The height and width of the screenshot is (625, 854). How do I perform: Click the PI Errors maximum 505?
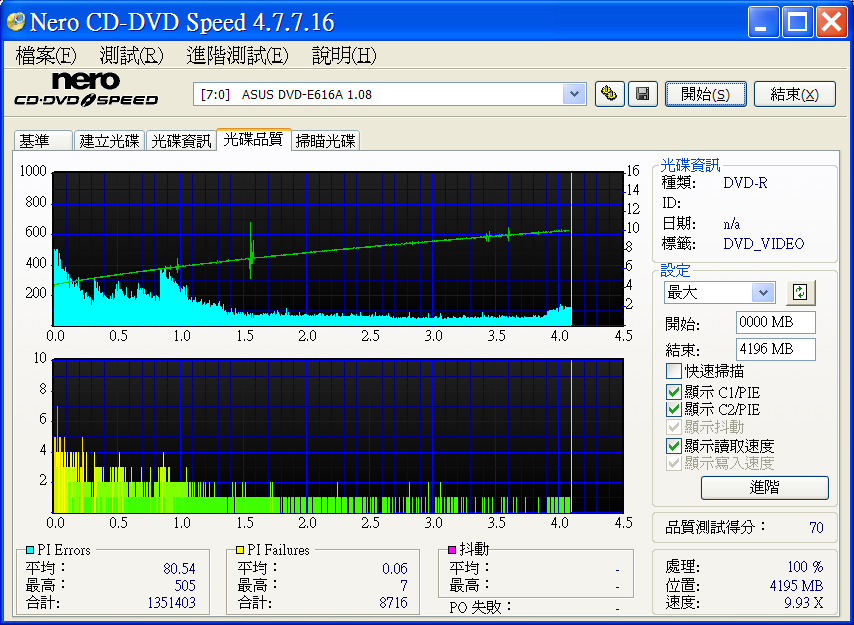(x=185, y=585)
